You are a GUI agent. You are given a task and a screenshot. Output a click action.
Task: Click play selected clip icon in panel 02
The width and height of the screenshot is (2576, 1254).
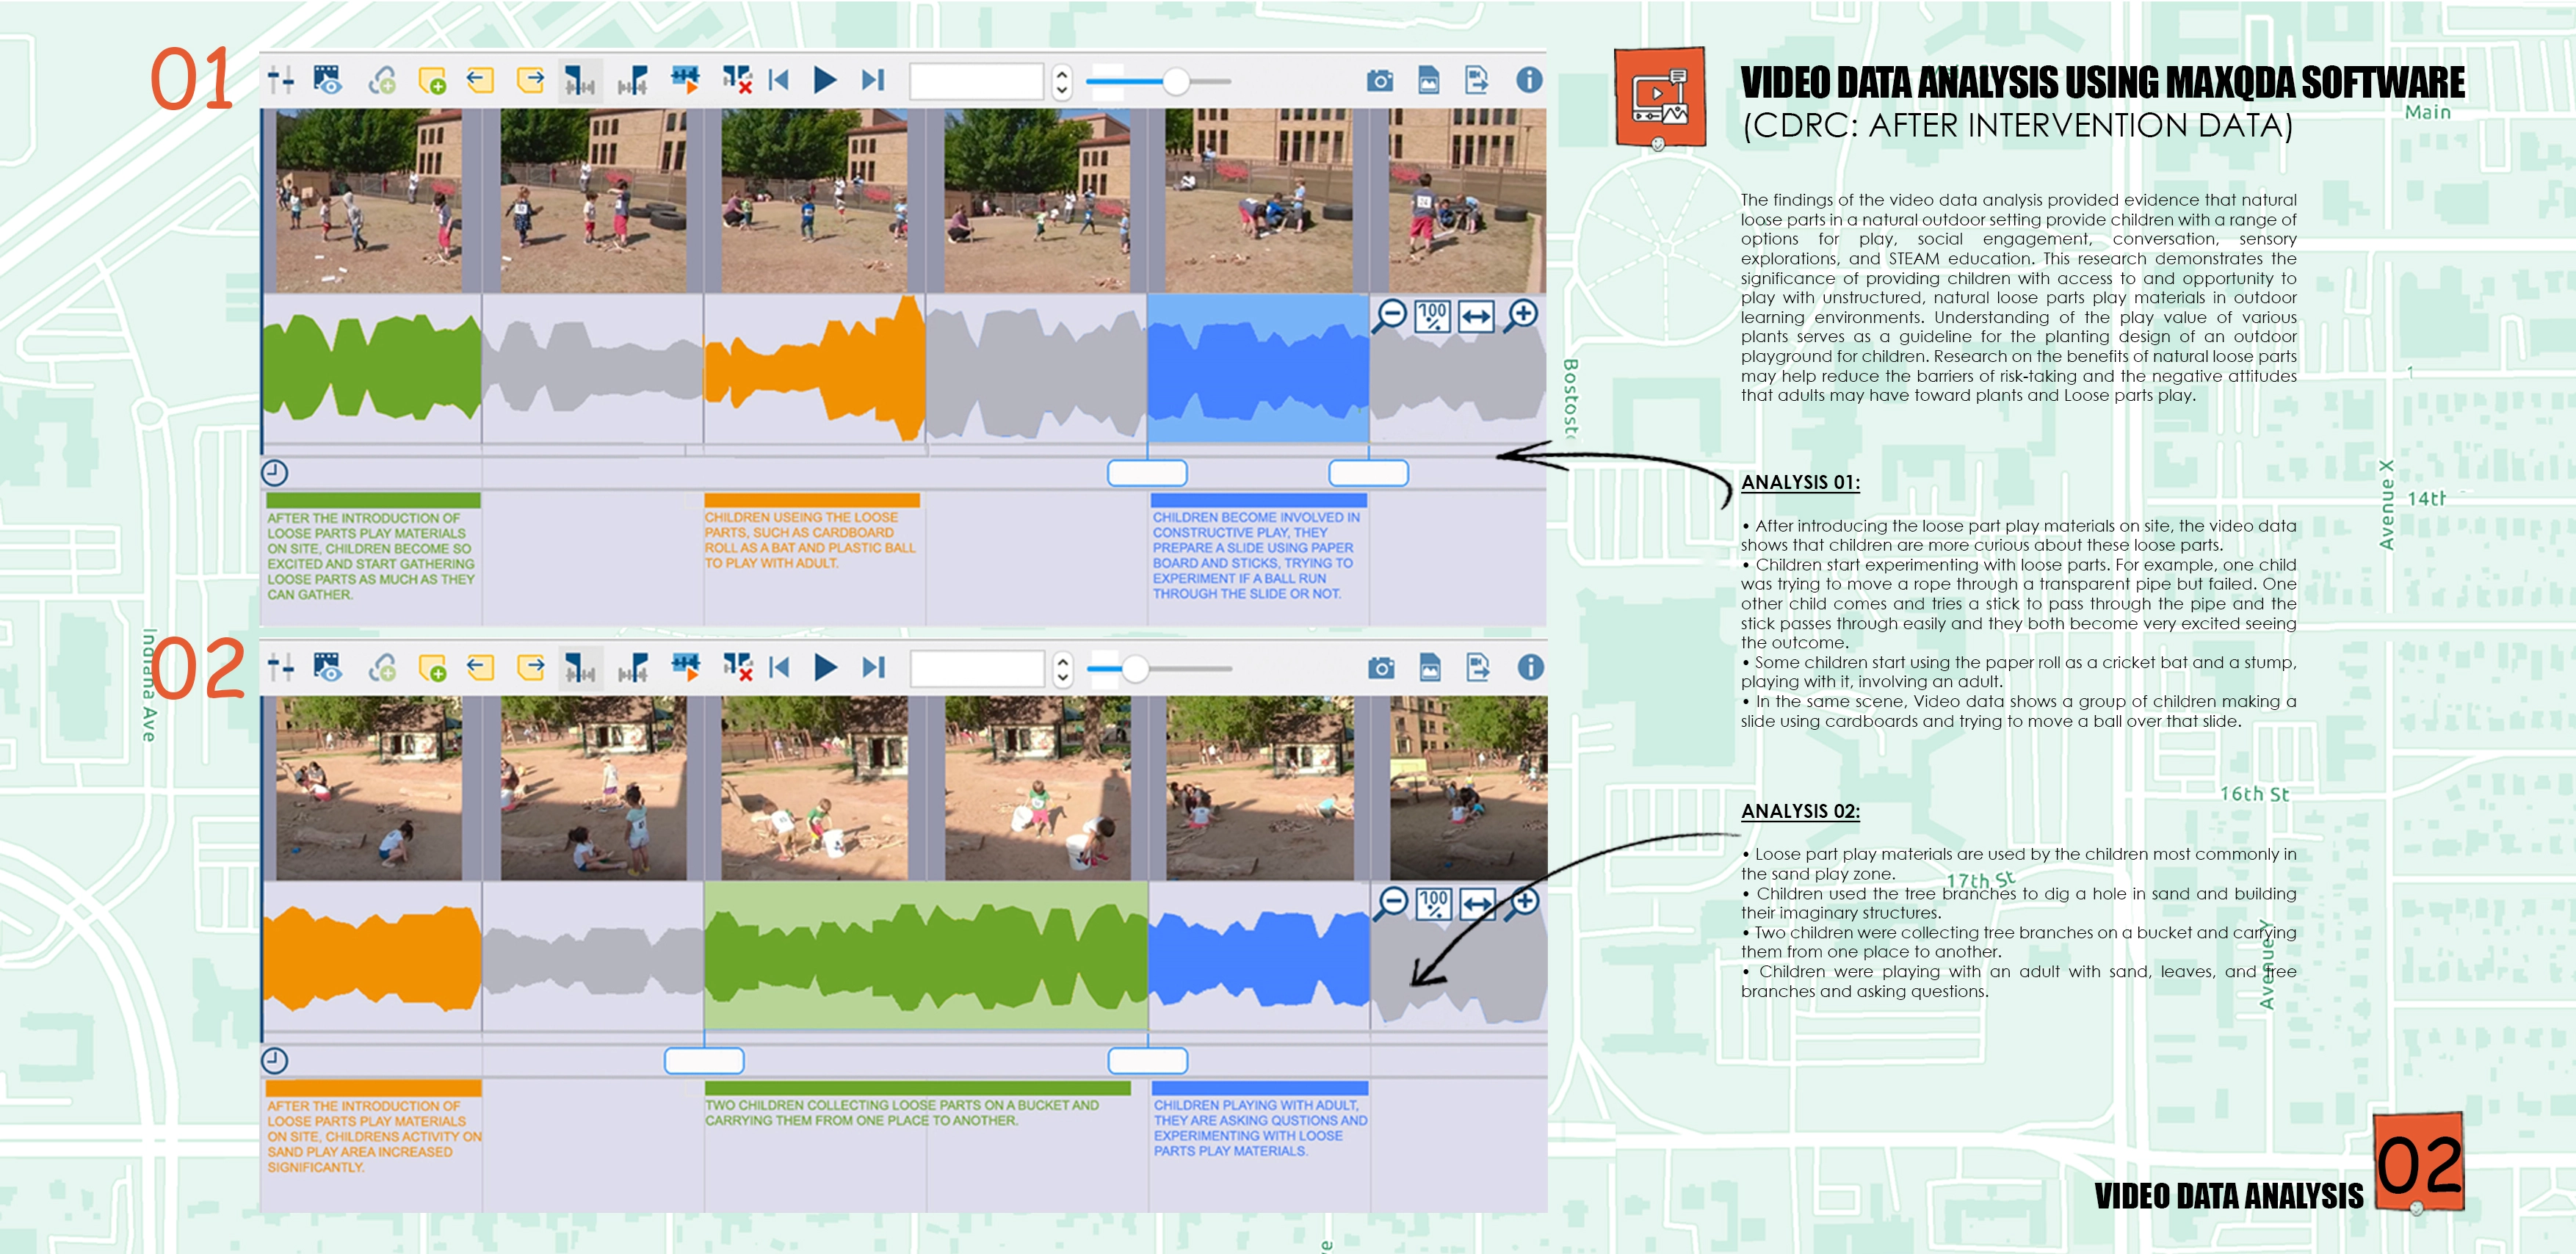point(685,667)
